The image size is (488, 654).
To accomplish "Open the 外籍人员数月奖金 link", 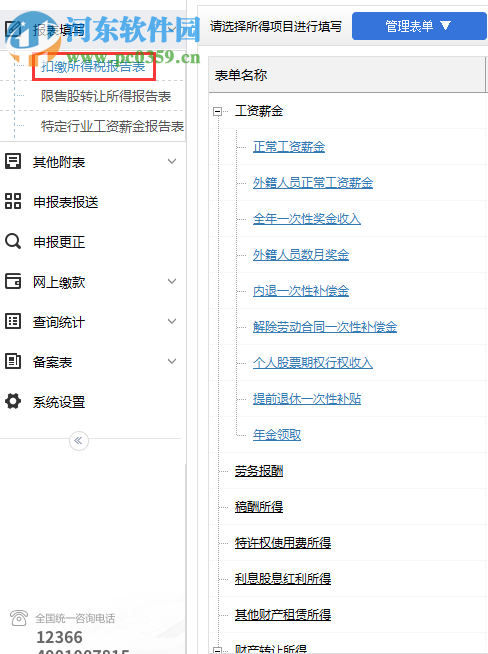I will click(301, 254).
